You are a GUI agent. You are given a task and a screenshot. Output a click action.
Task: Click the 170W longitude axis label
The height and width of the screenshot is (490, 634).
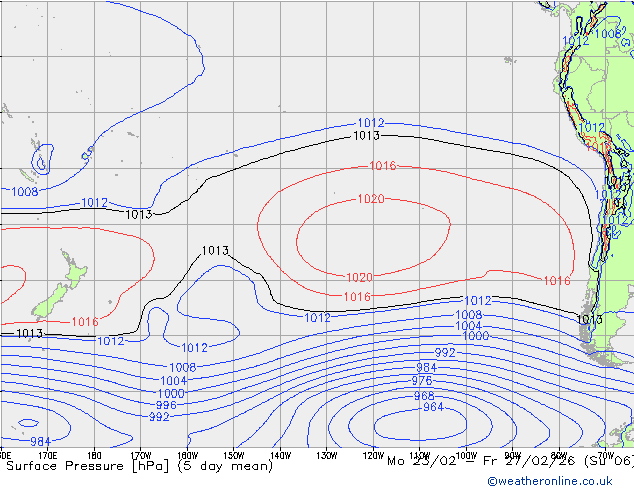(141, 456)
